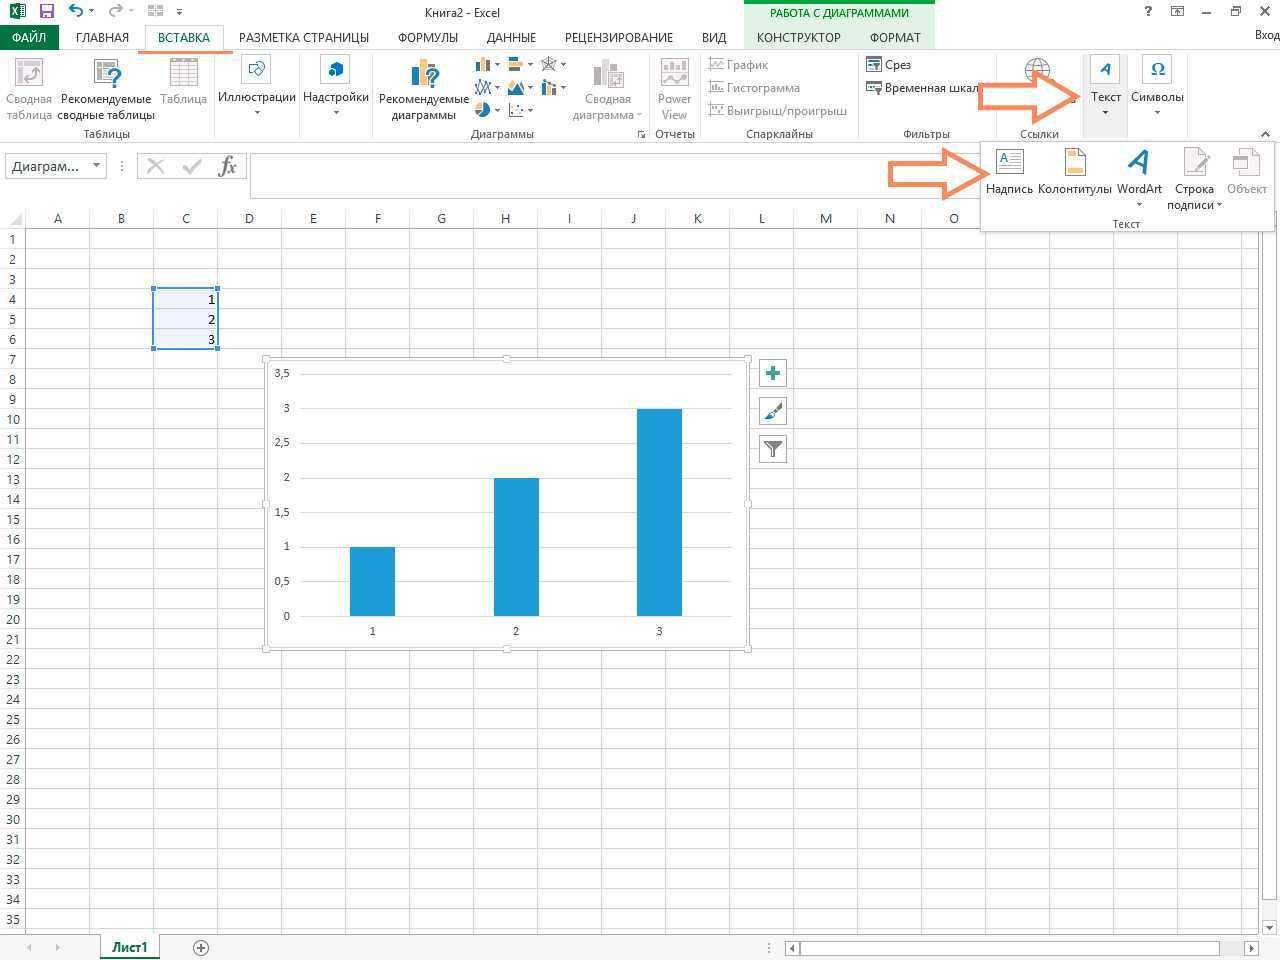Viewport: 1280px width, 960px height.
Task: Switch to the ДАННЫЕ tab
Action: pos(511,37)
